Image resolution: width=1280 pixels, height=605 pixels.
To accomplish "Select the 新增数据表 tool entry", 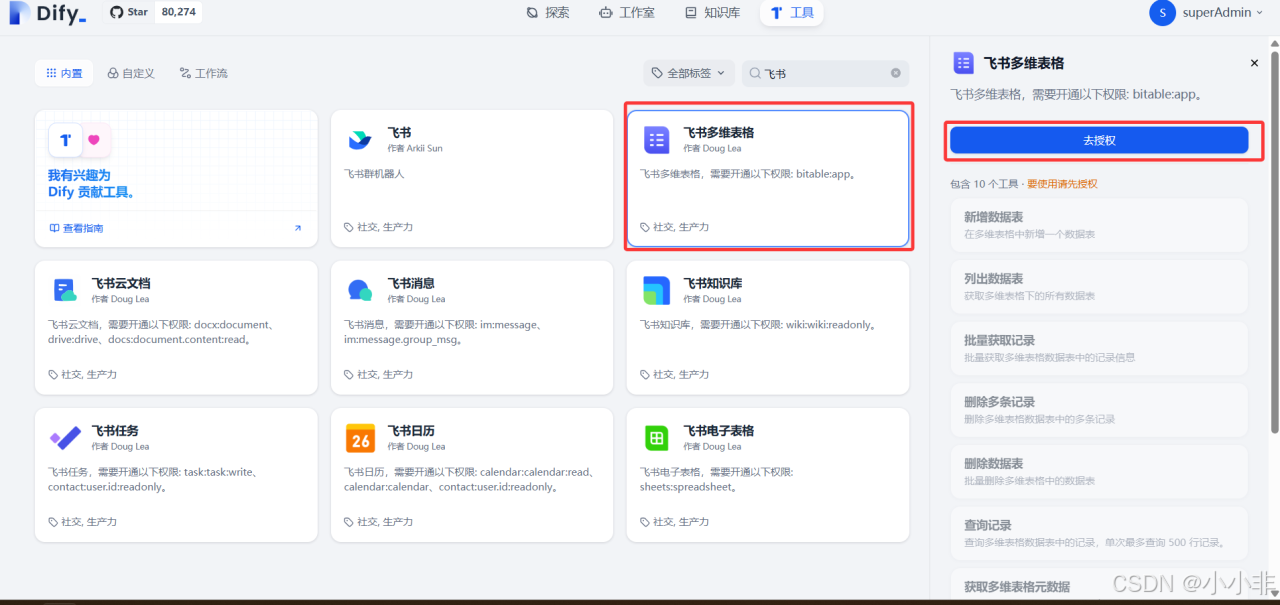I will [1099, 224].
